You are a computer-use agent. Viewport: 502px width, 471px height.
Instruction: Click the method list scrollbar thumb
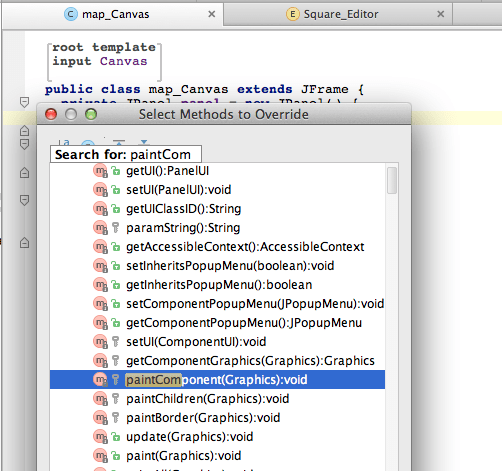click(x=392, y=180)
